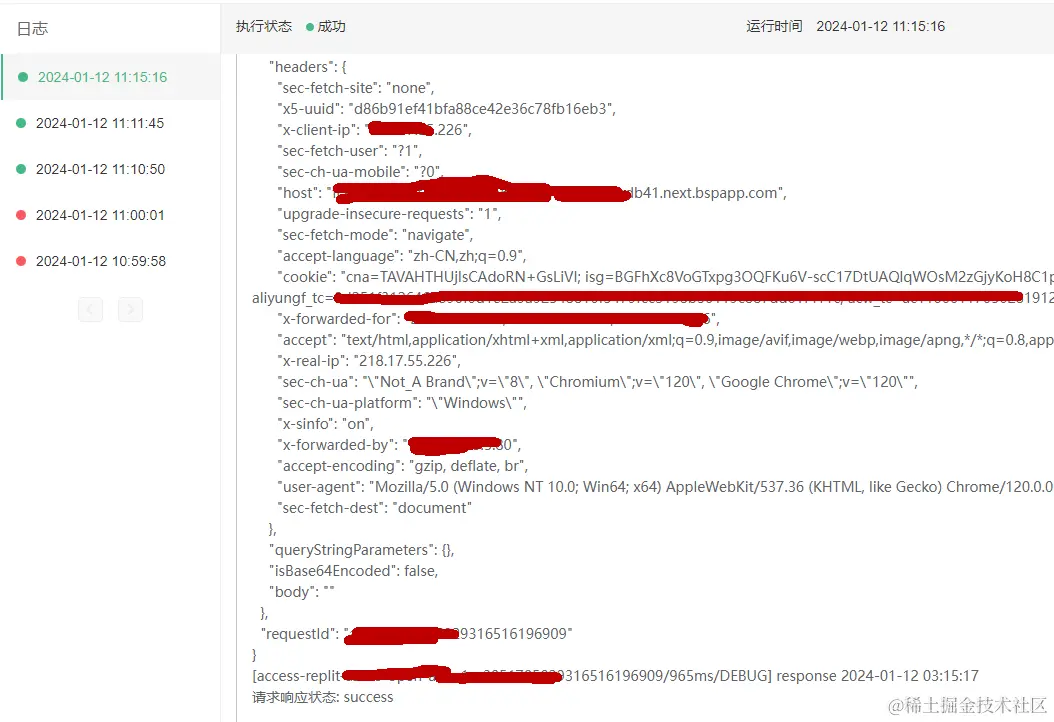The image size is (1054, 722).
Task: Click the sec-fetch-dest document line
Action: point(374,508)
